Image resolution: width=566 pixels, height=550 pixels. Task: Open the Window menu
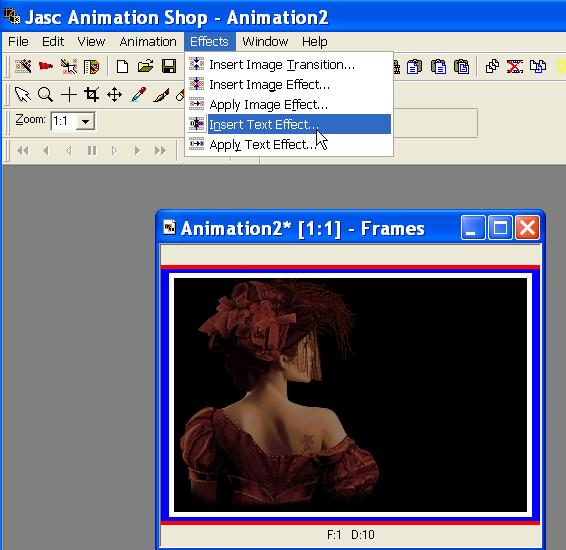point(265,42)
